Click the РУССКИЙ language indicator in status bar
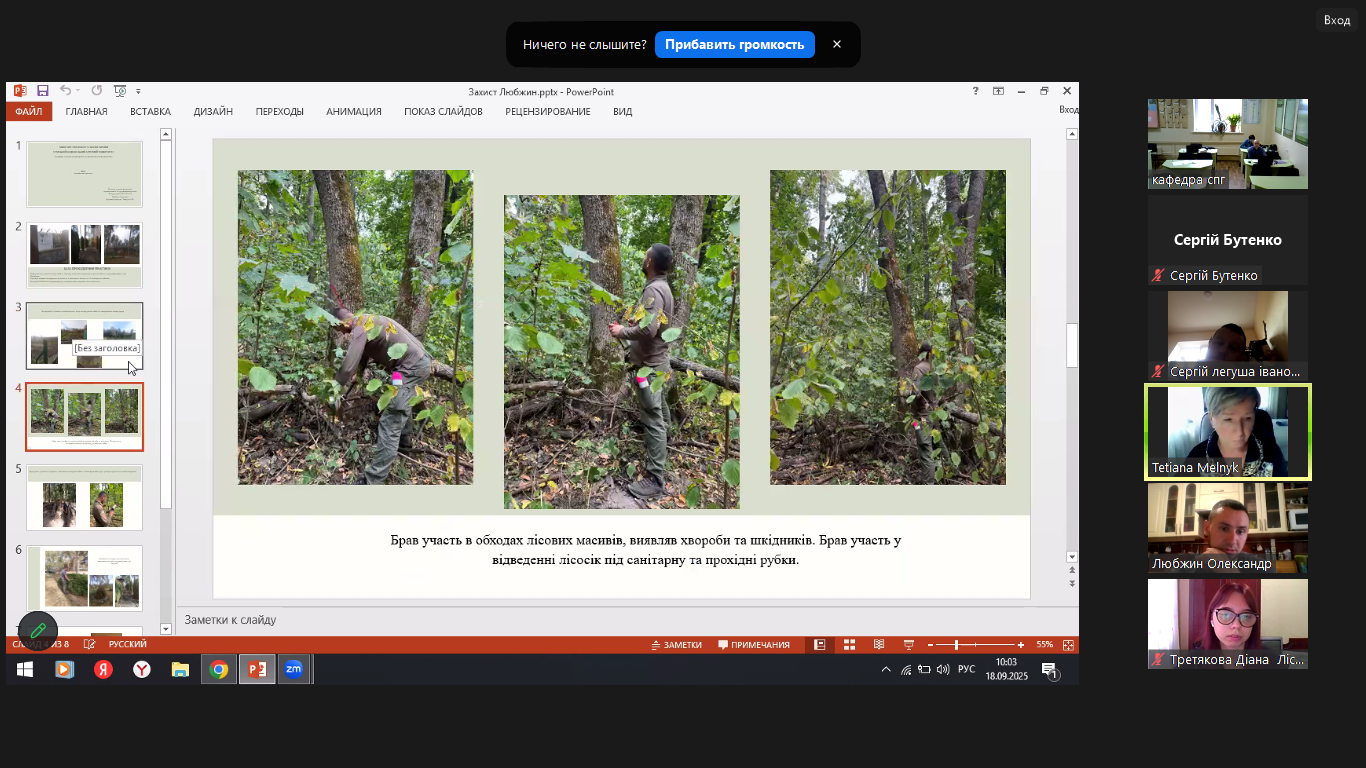Screen dimensions: 1366x768 point(128,645)
